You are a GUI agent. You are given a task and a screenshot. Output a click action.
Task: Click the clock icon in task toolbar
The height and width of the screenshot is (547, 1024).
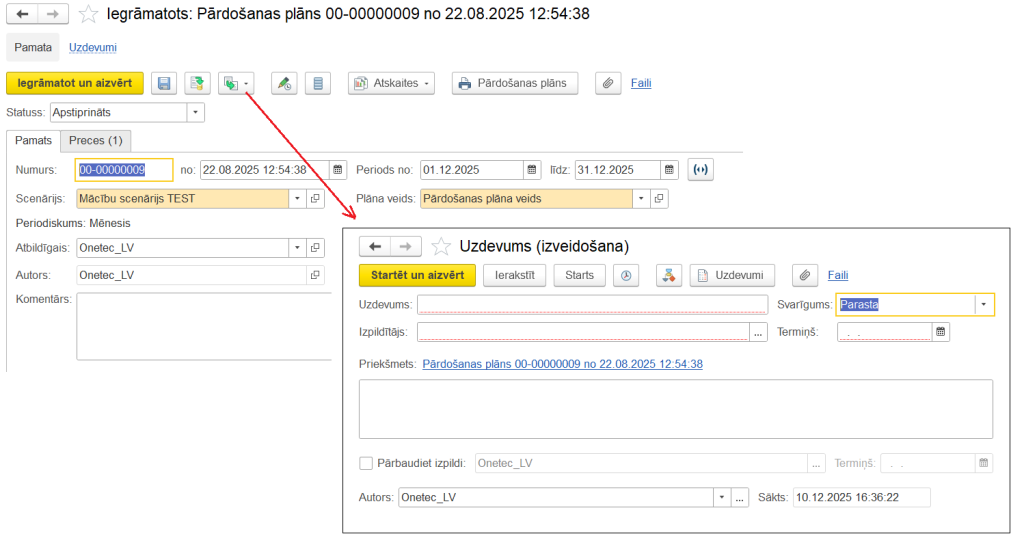[x=628, y=275]
